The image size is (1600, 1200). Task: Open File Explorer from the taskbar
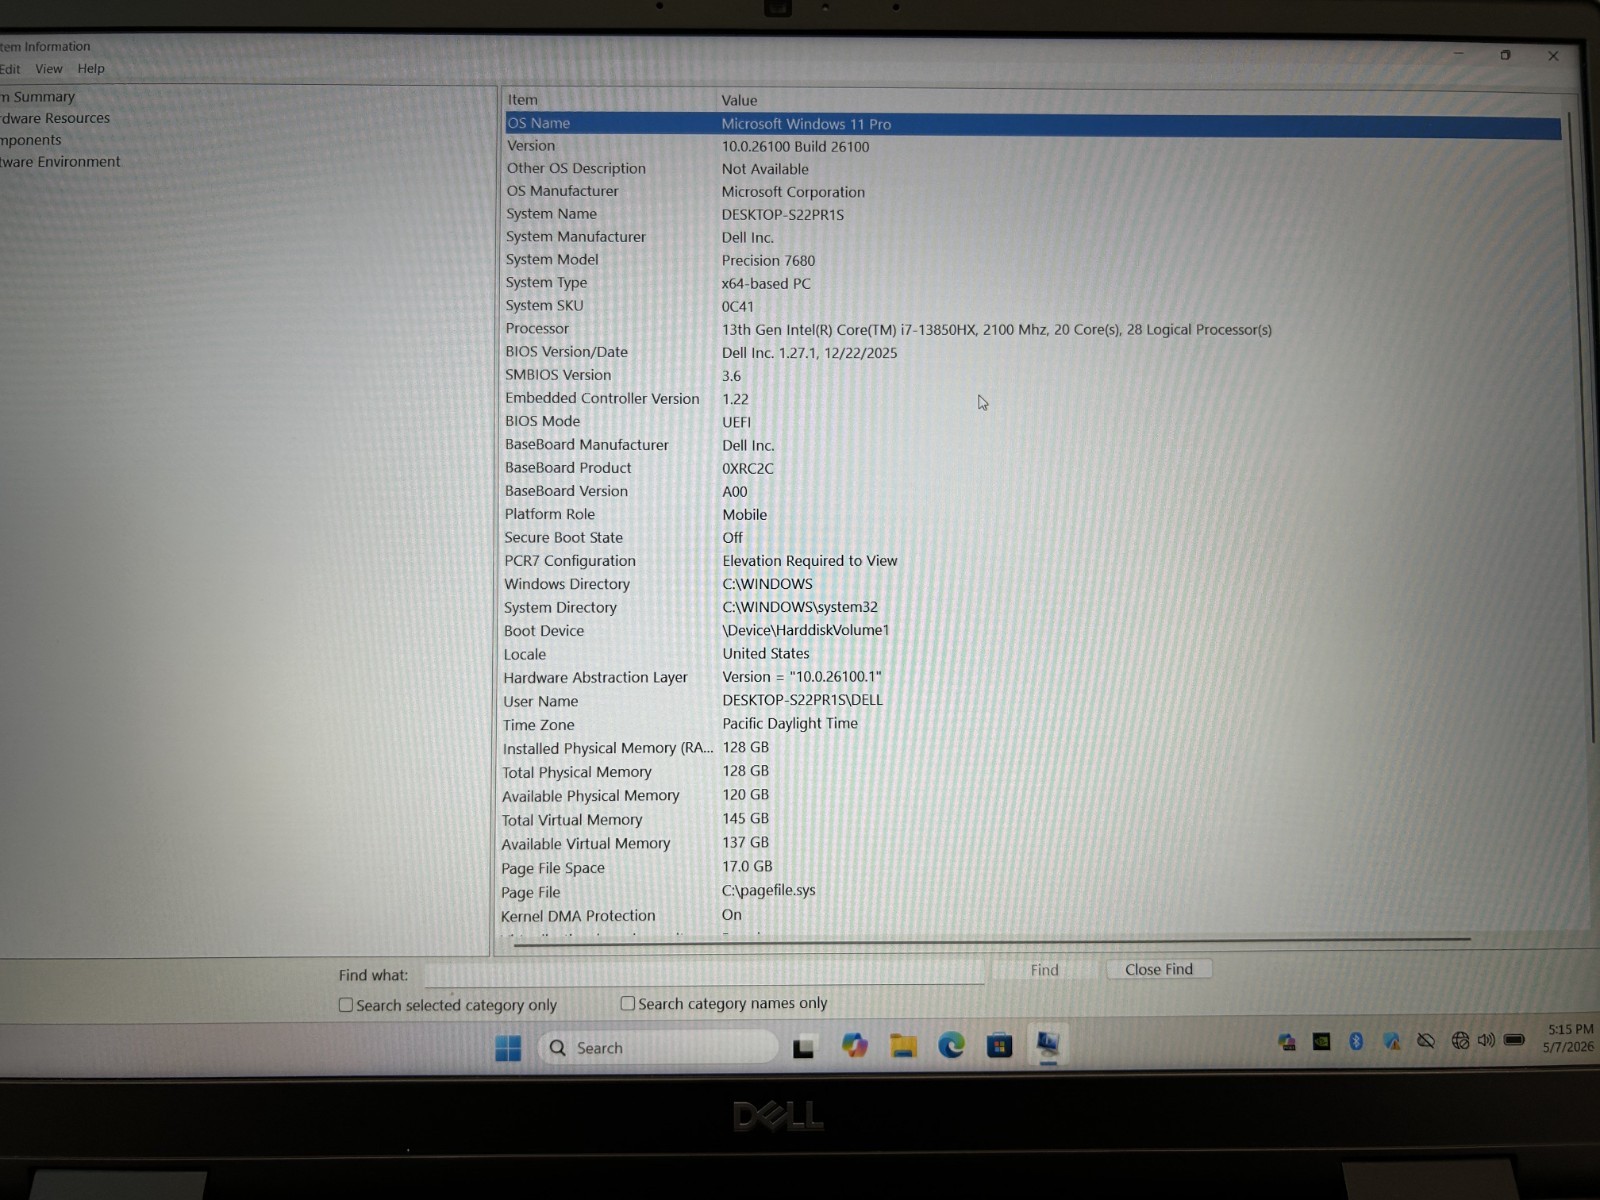click(903, 1046)
